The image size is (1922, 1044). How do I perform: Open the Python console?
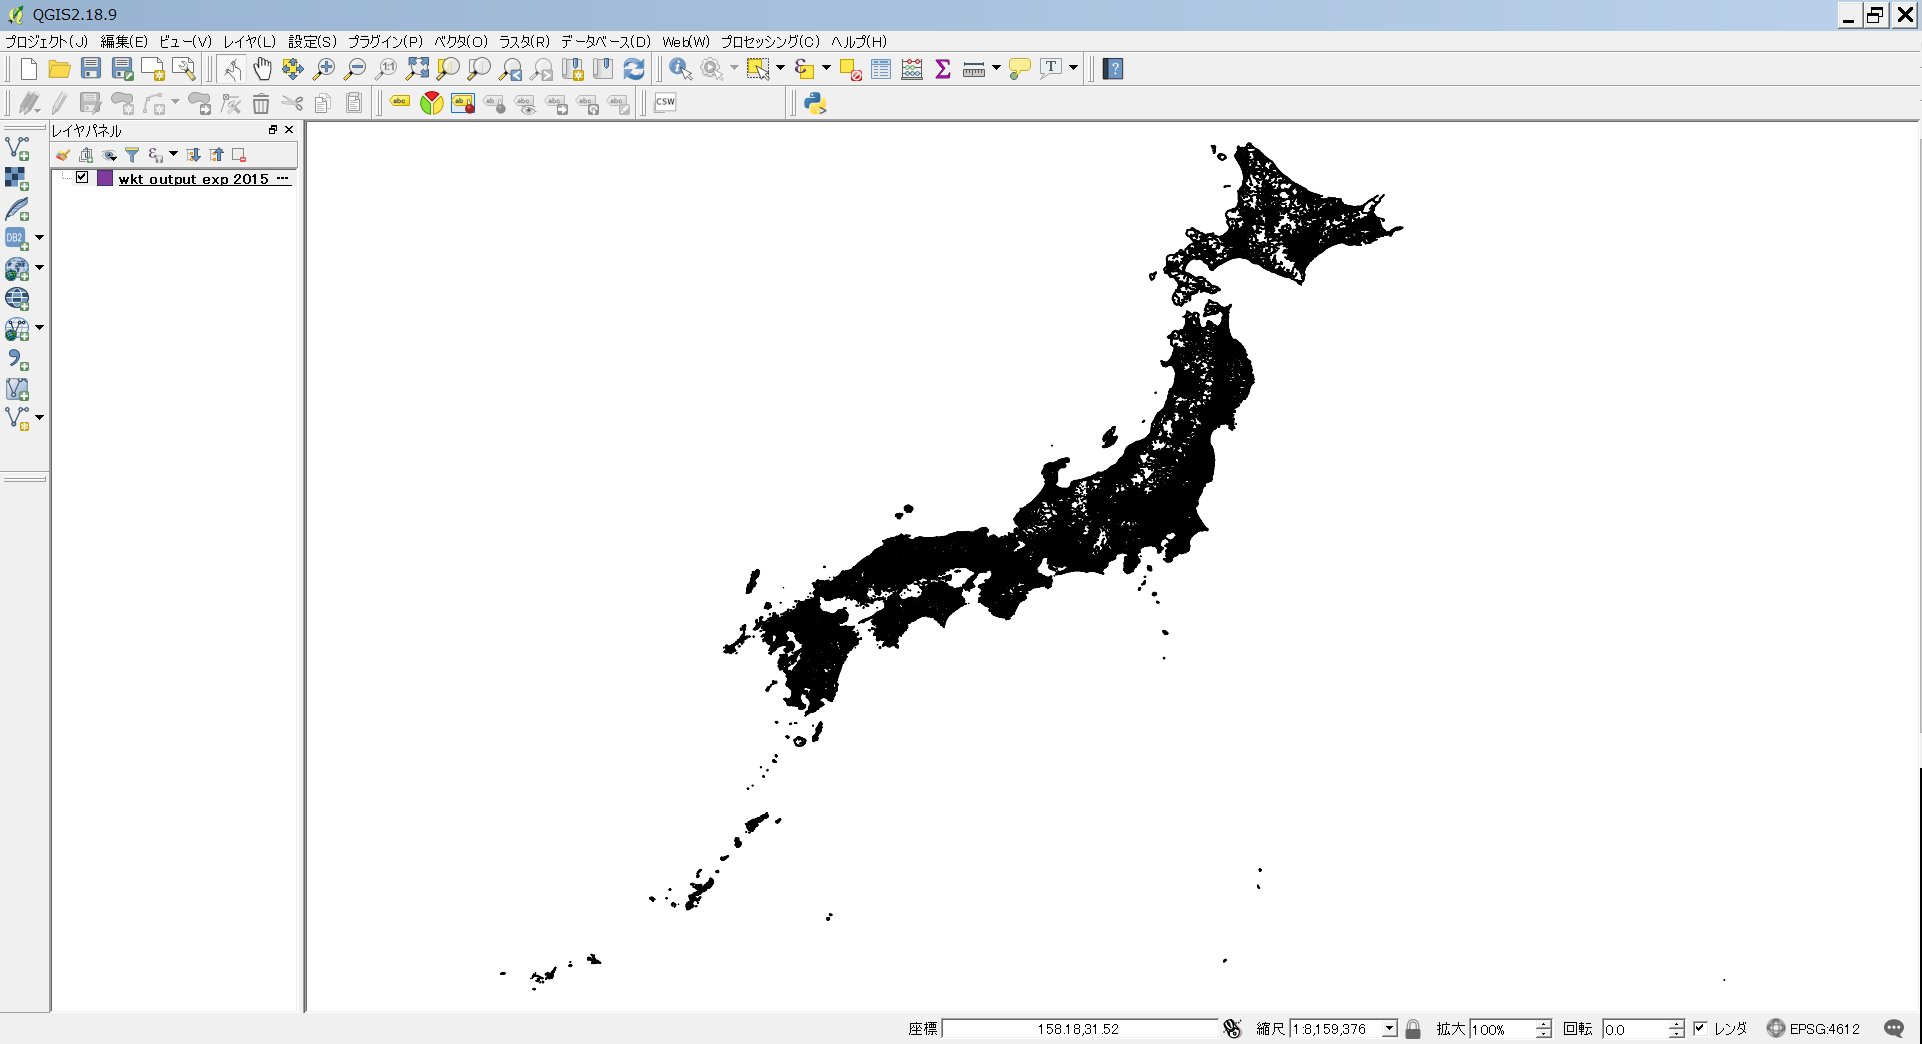click(x=815, y=102)
